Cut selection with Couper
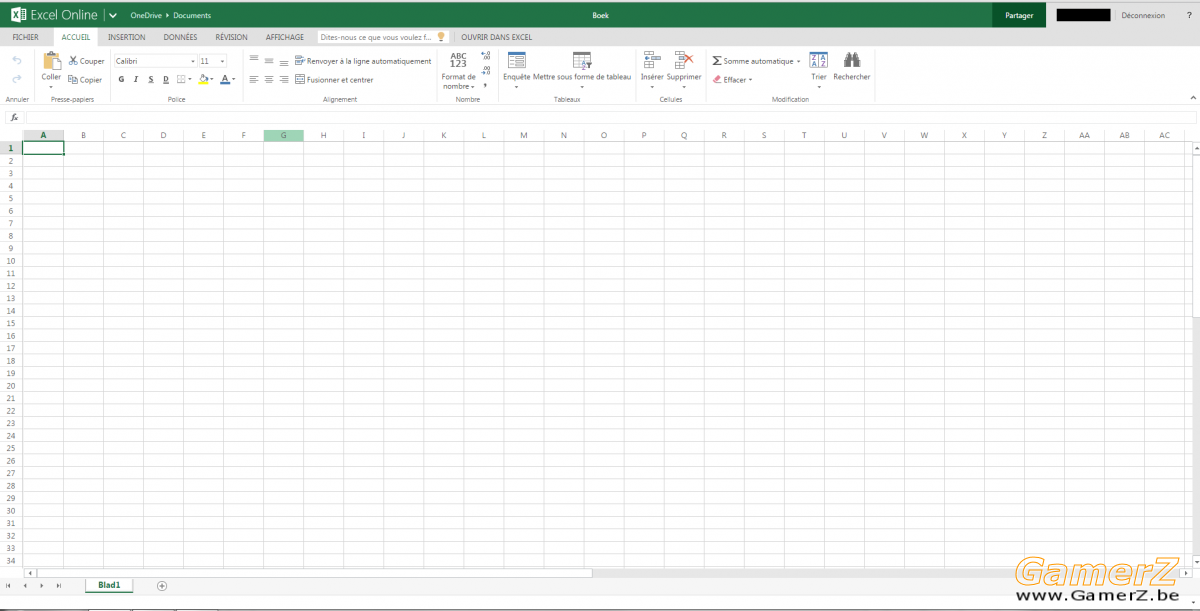Image resolution: width=1200 pixels, height=611 pixels. click(x=86, y=61)
